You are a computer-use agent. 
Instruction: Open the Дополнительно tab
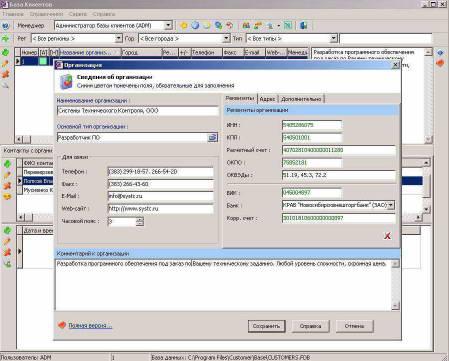[x=301, y=99]
